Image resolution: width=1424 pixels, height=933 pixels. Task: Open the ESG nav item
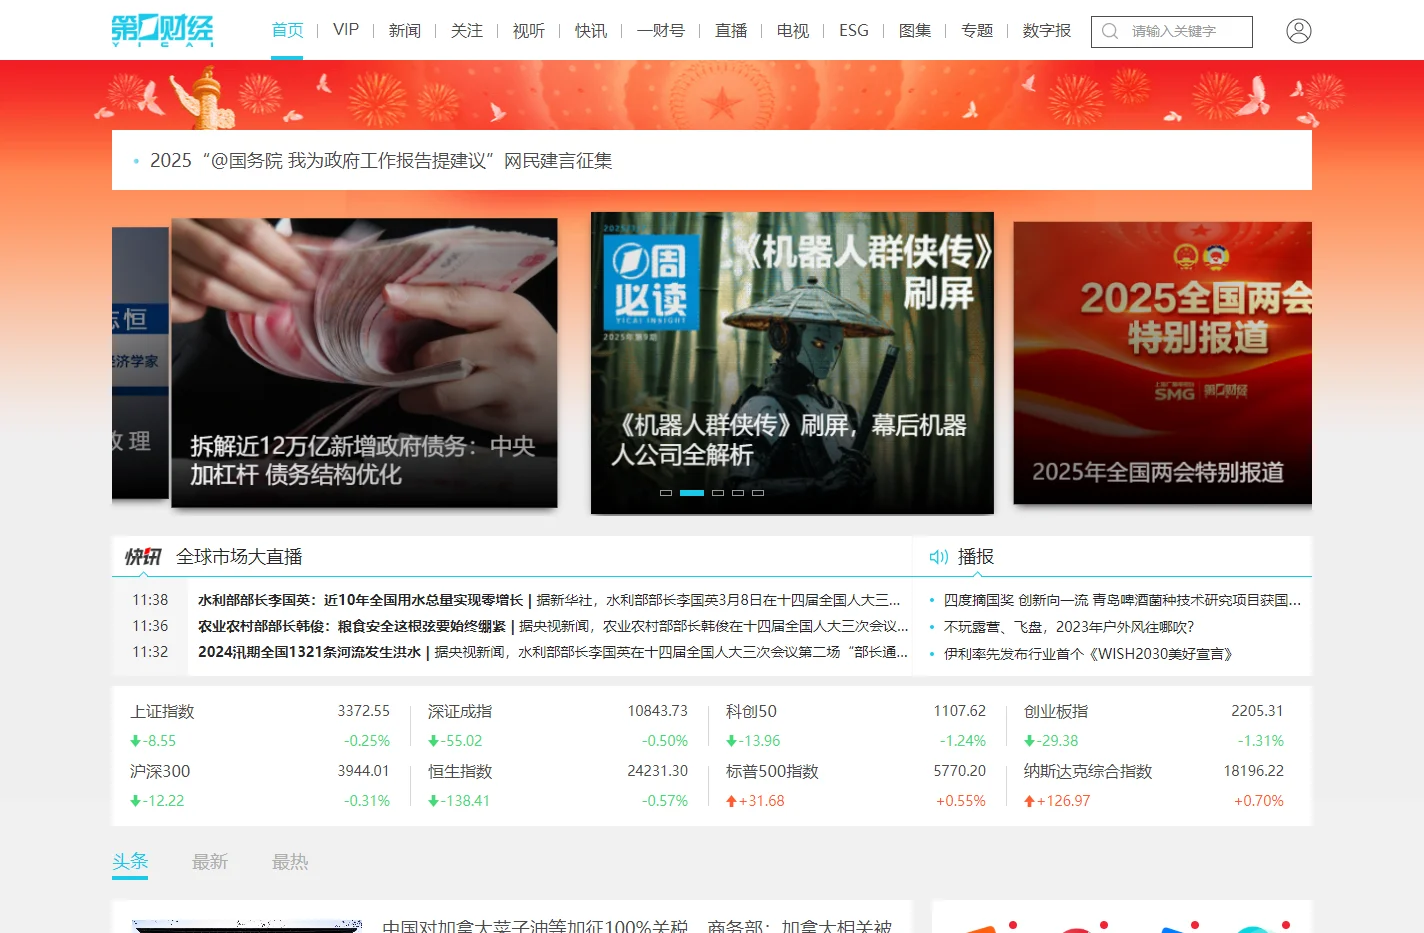(x=854, y=30)
